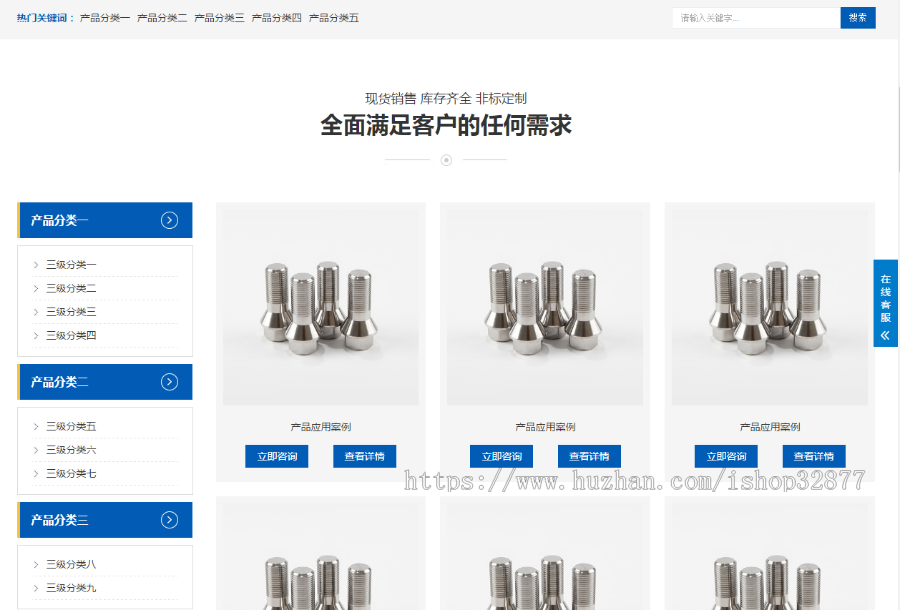Open second product bolt image thumbnail

tap(545, 308)
